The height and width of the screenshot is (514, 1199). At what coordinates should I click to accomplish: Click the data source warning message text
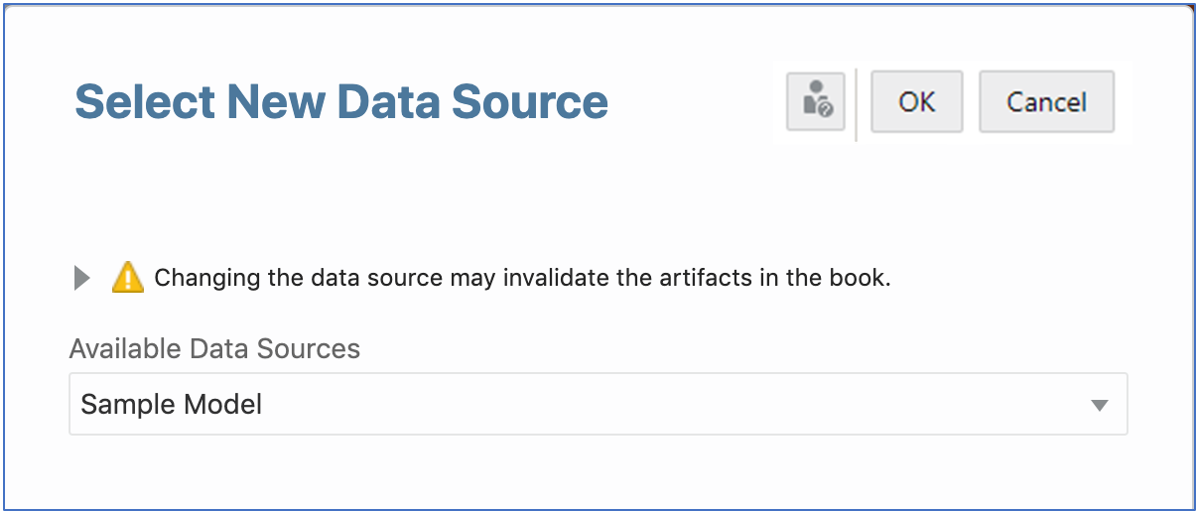pyautogui.click(x=522, y=278)
